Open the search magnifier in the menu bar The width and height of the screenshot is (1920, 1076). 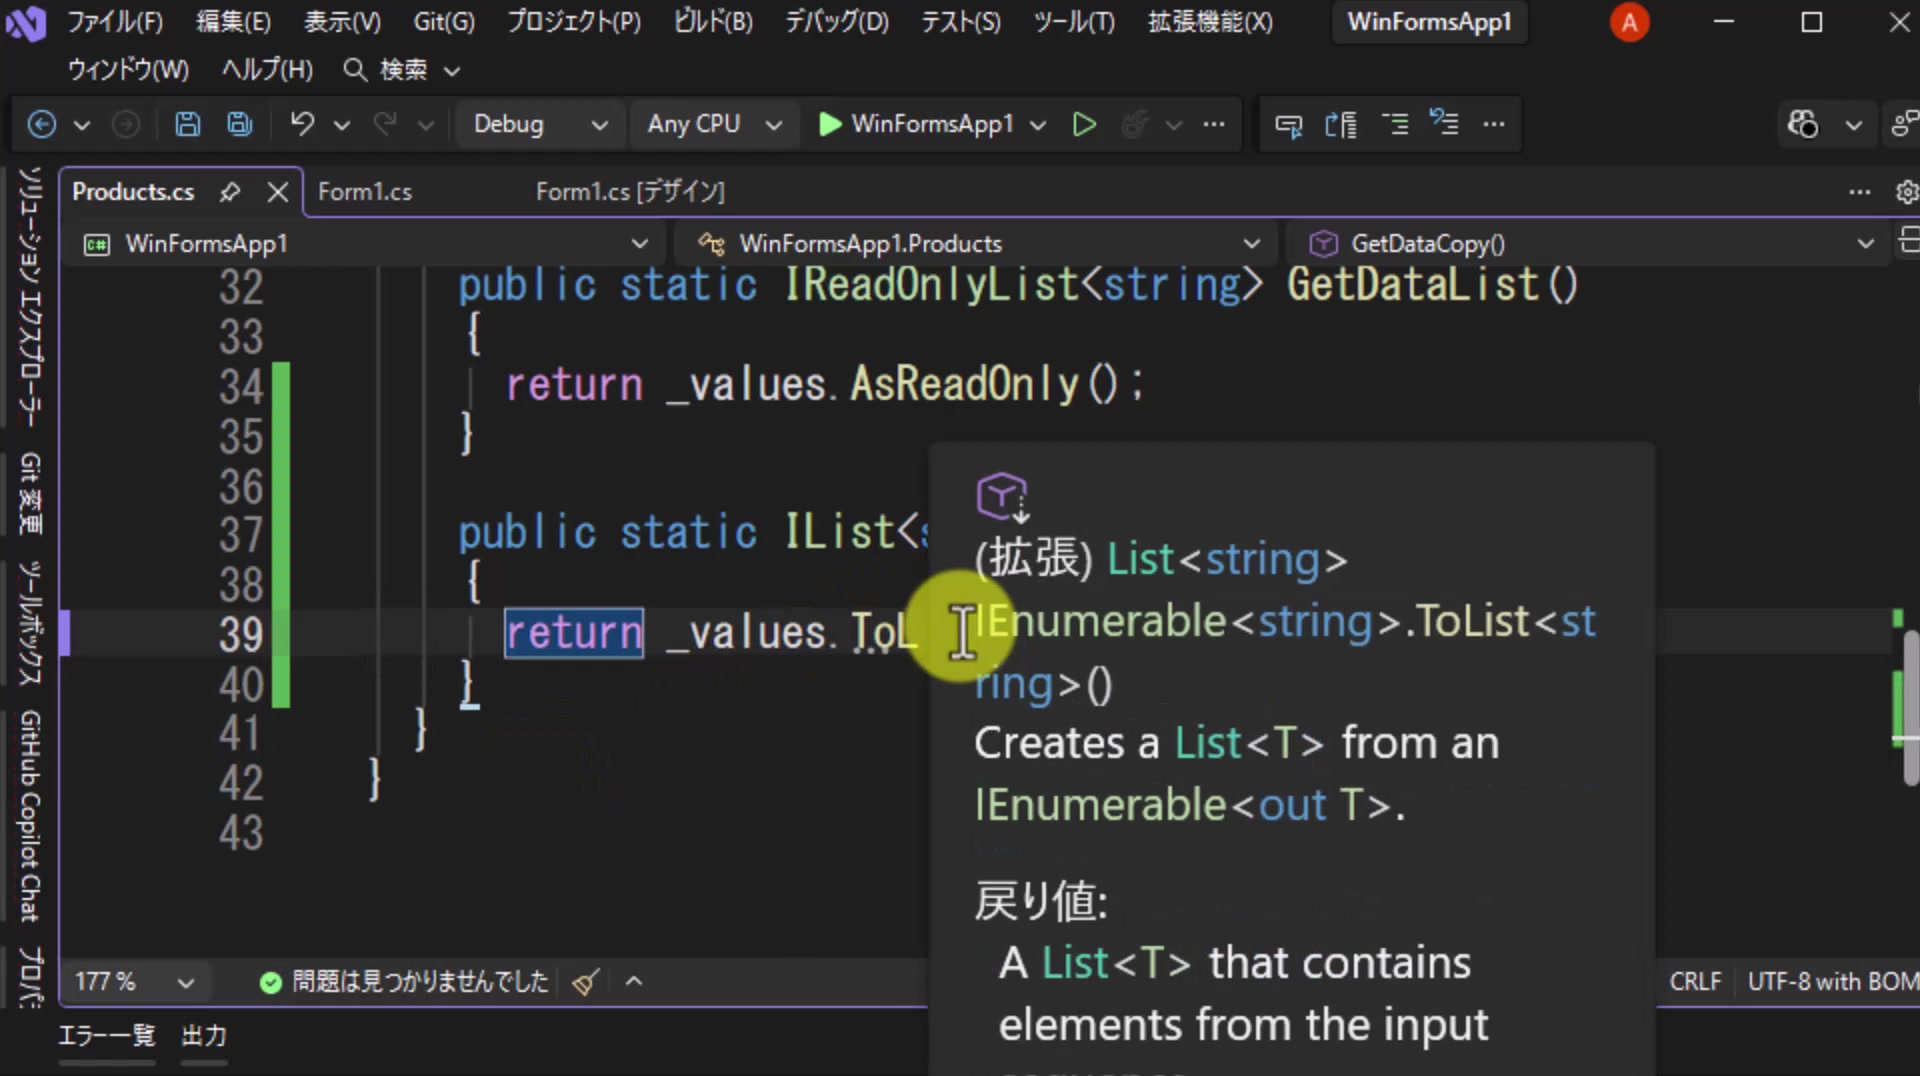tap(355, 69)
